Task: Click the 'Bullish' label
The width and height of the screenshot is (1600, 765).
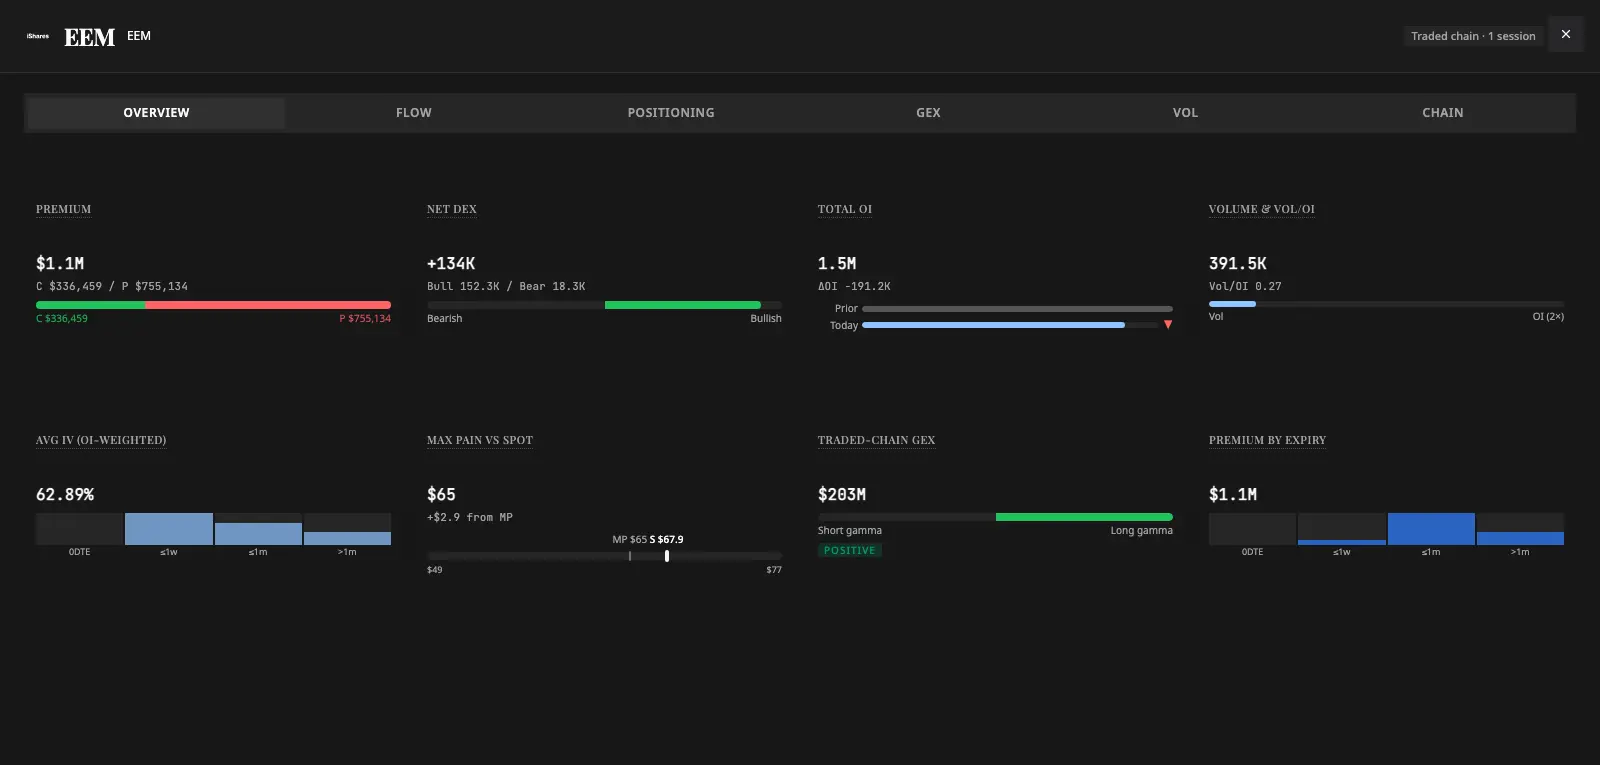Action: pos(766,318)
